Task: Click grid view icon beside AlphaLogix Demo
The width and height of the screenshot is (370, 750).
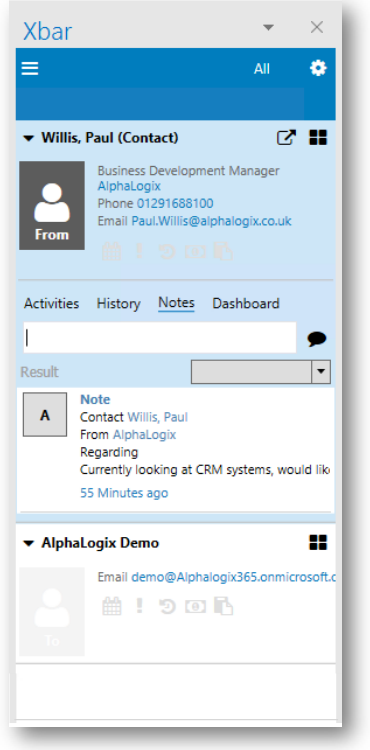Action: coord(318,543)
